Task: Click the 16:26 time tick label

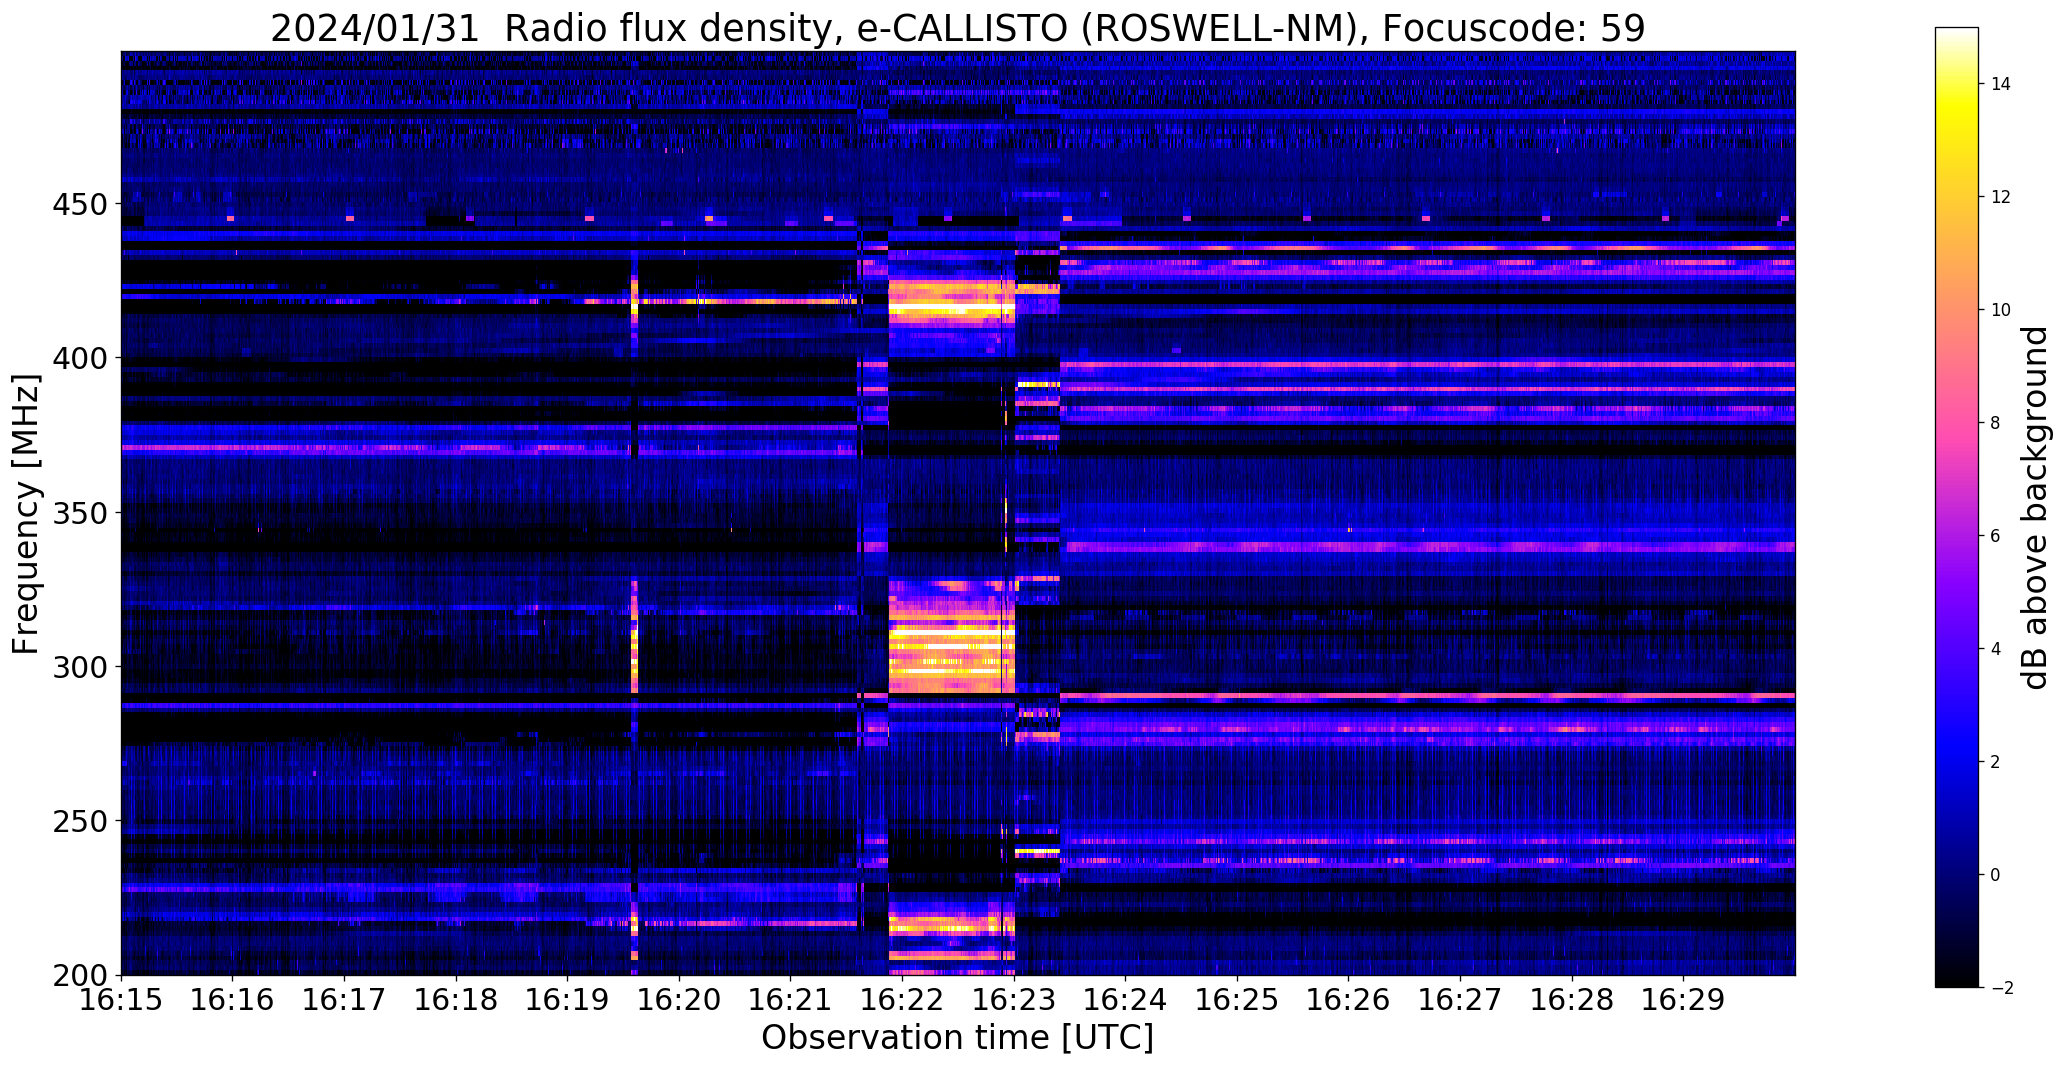Action: [1349, 999]
